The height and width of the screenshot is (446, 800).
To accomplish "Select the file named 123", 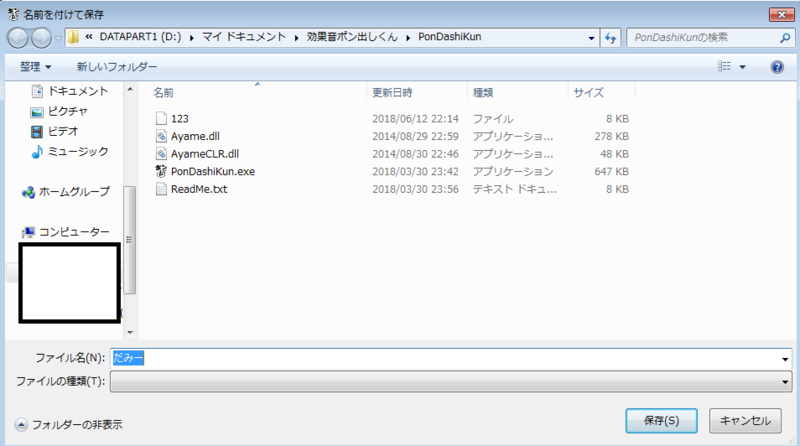I will (x=180, y=119).
